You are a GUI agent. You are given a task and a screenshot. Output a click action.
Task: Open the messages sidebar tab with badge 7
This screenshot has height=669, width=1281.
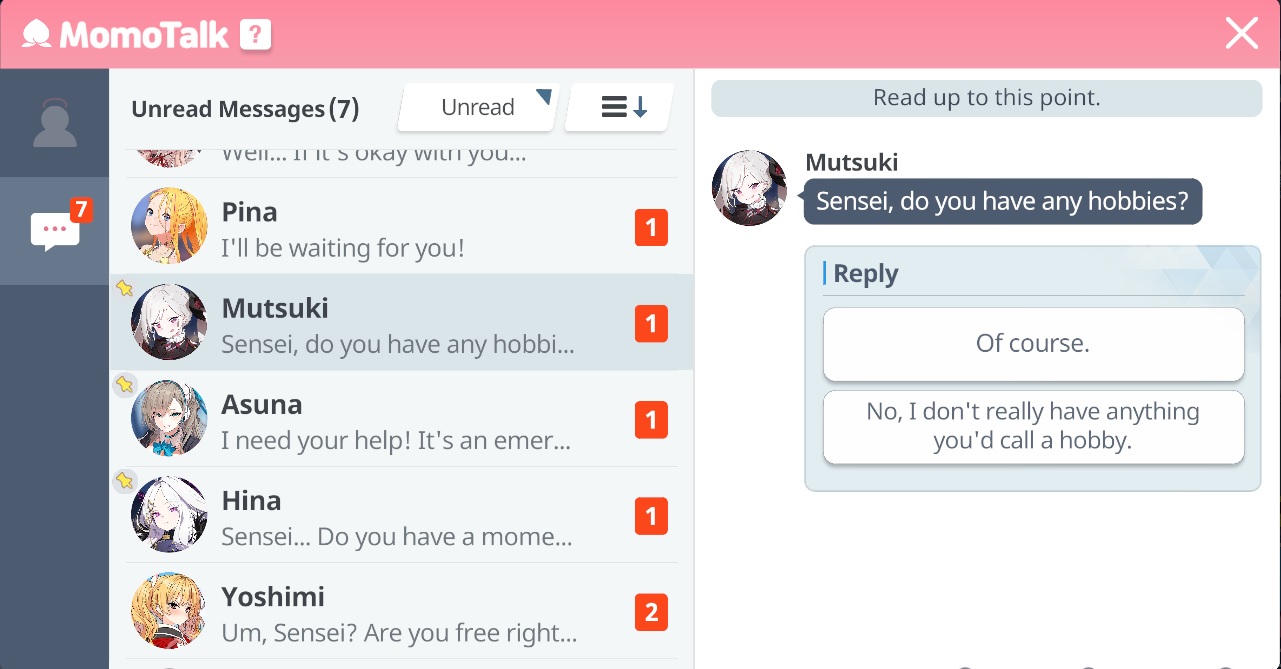pos(54,231)
